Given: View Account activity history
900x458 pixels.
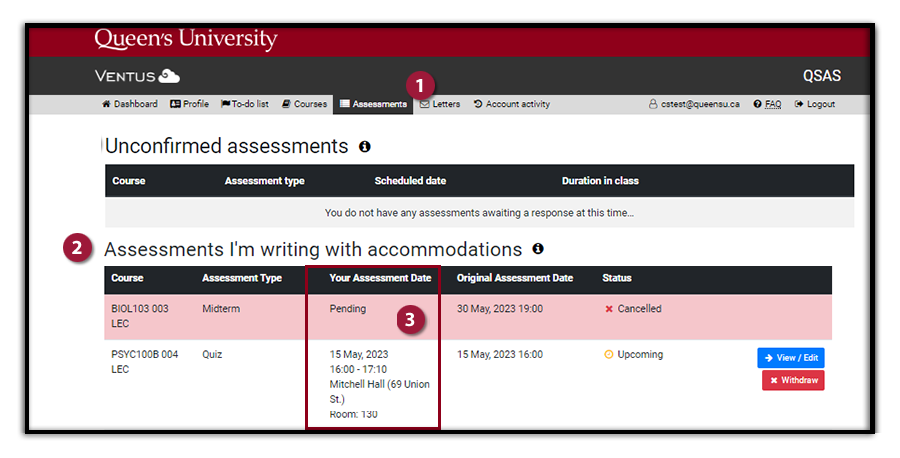Looking at the screenshot, I should [x=512, y=104].
